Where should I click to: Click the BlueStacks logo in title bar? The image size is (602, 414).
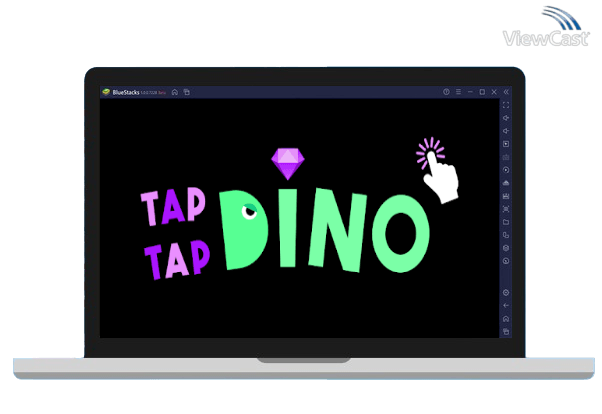pyautogui.click(x=106, y=92)
